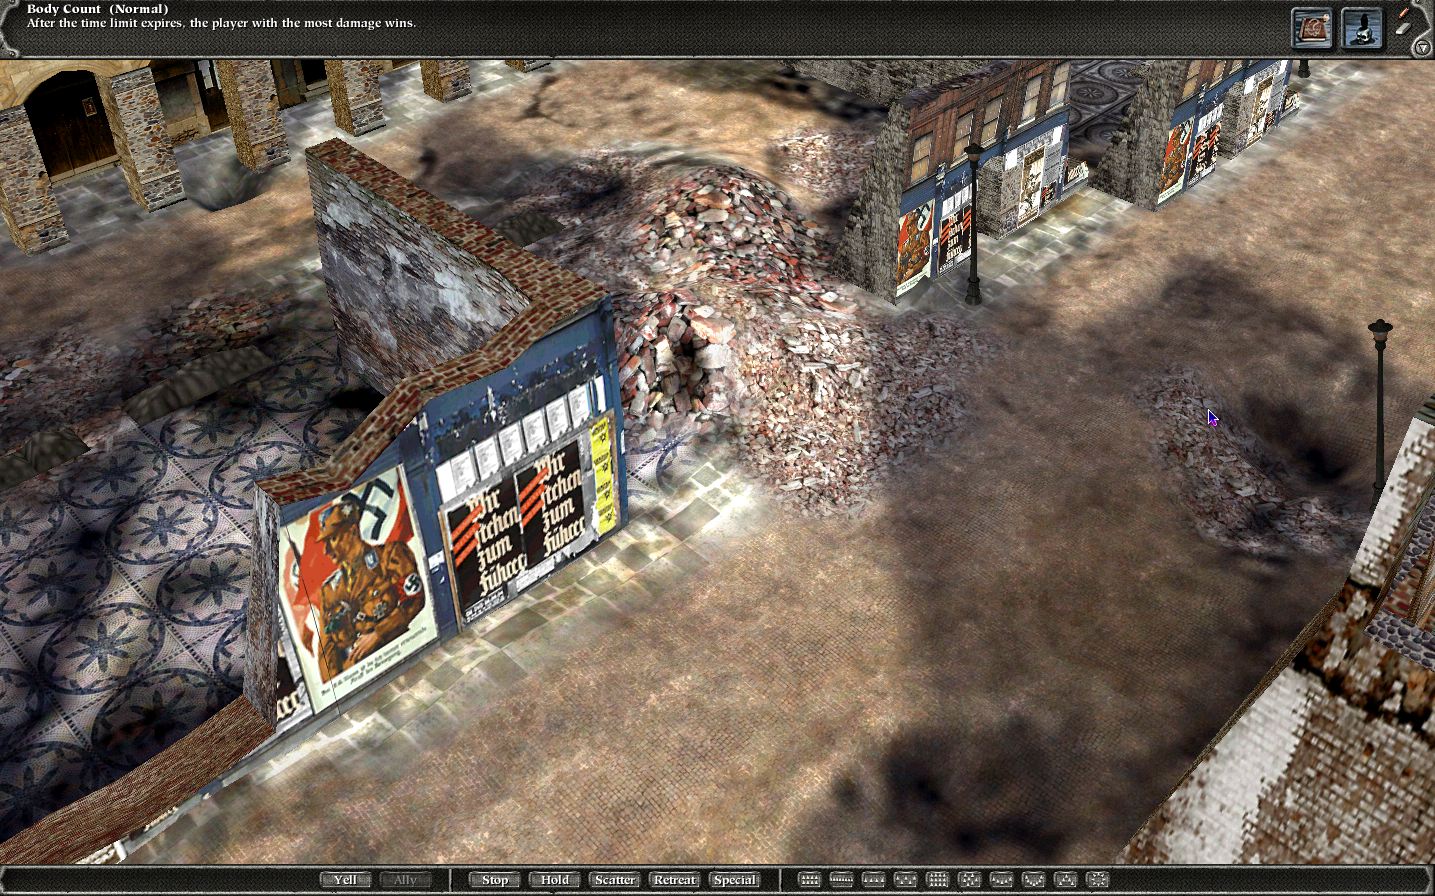1435x896 pixels.
Task: Select the eraser tool
Action: (x=1402, y=29)
